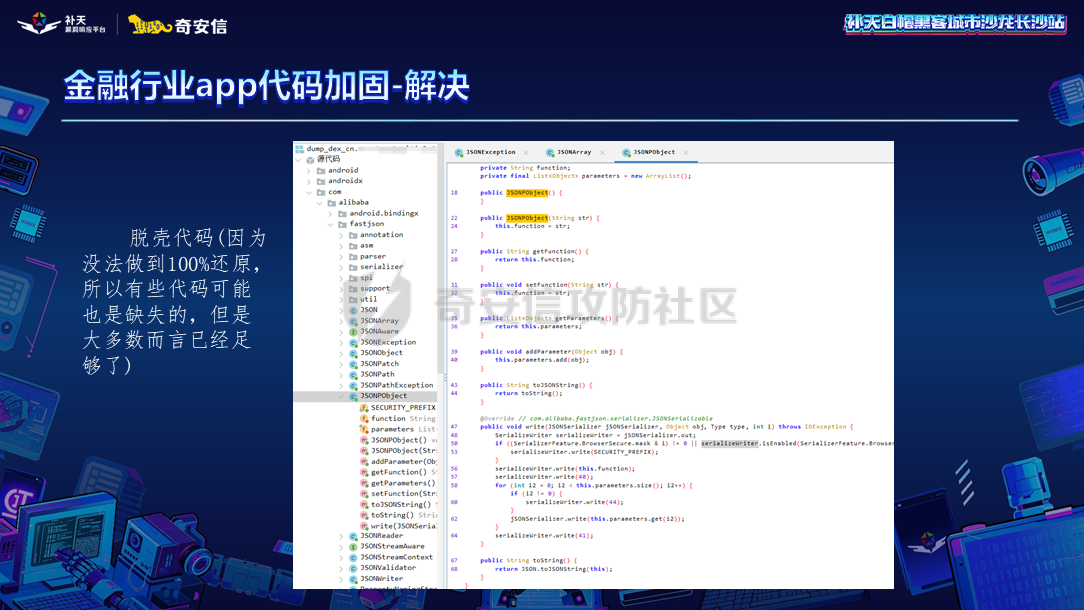
Task: Collapse the alibaba package node
Action: point(322,203)
